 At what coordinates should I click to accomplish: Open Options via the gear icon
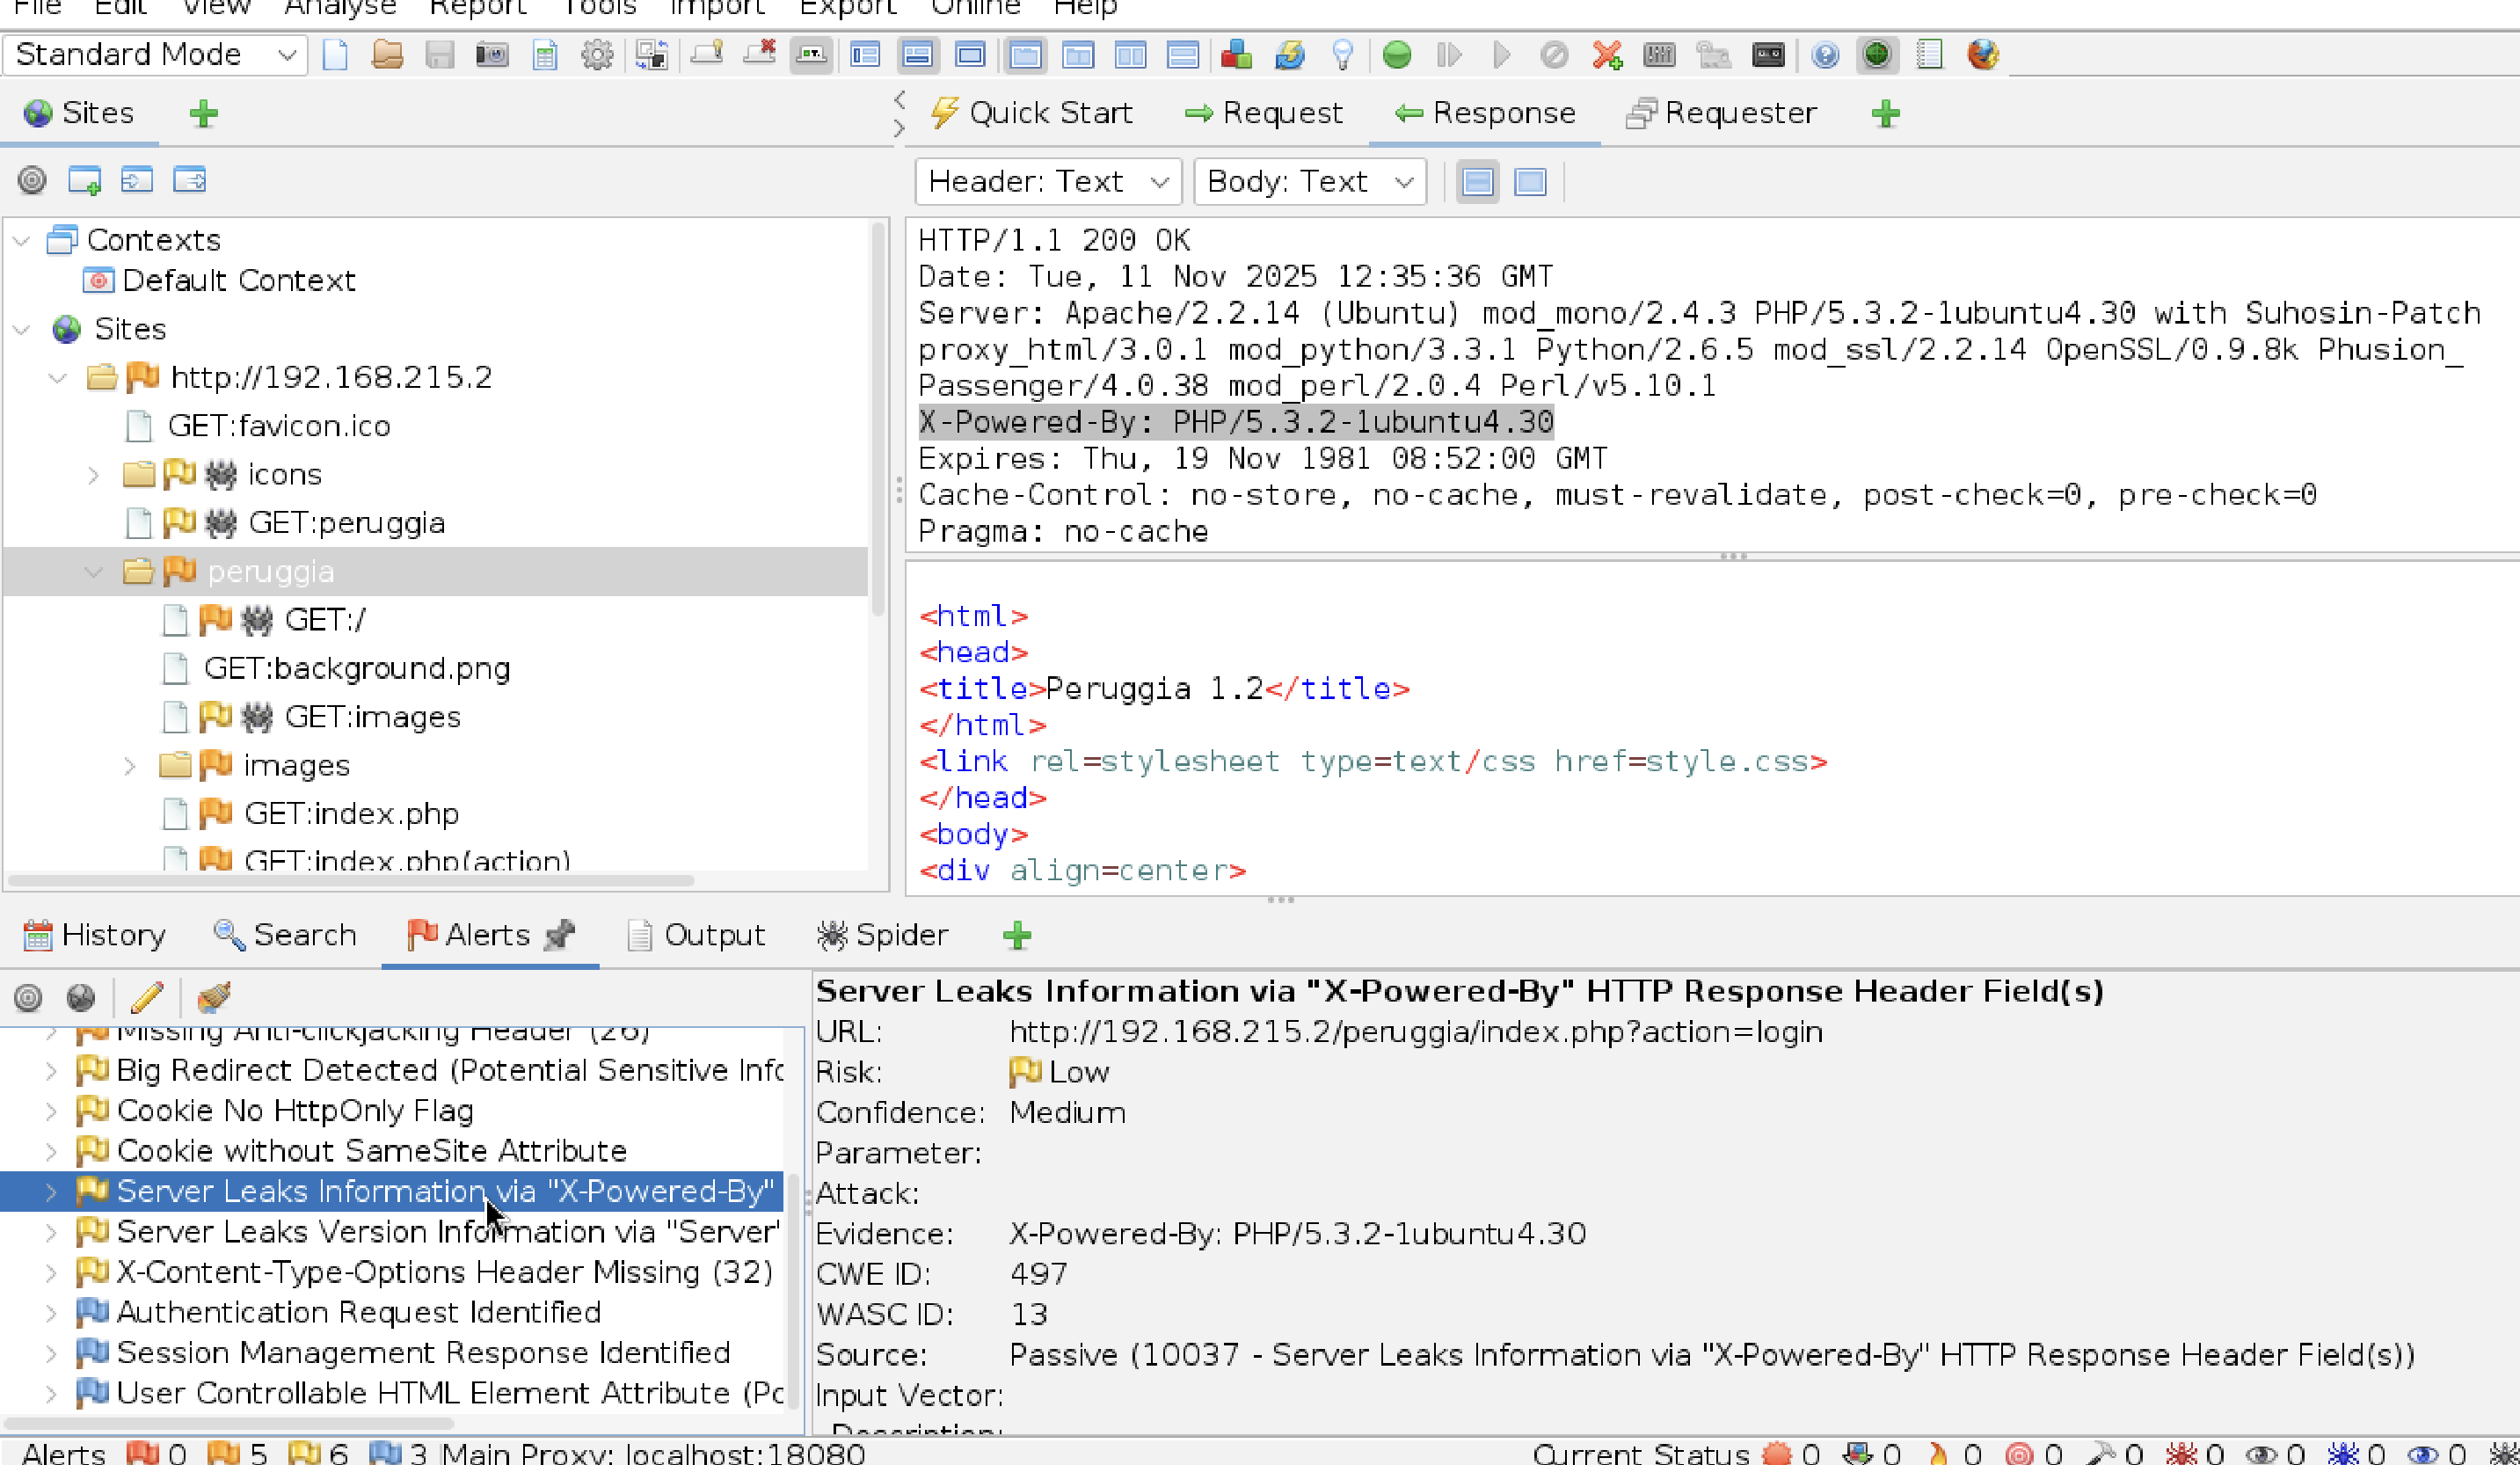coord(597,55)
